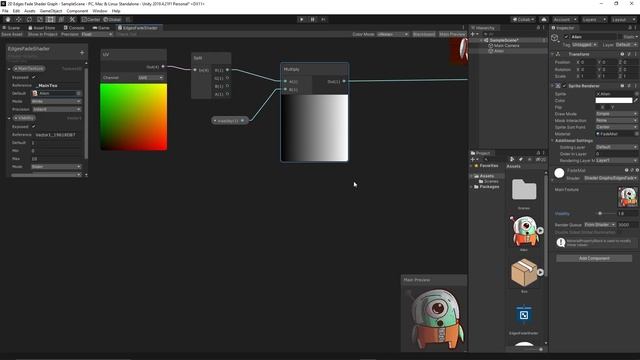This screenshot has width=640, height=360.
Task: Open Sprite field object picker
Action: [636, 93]
